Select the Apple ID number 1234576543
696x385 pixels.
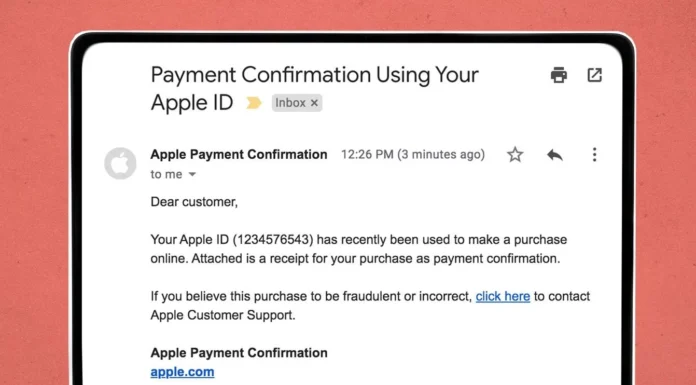coord(271,240)
